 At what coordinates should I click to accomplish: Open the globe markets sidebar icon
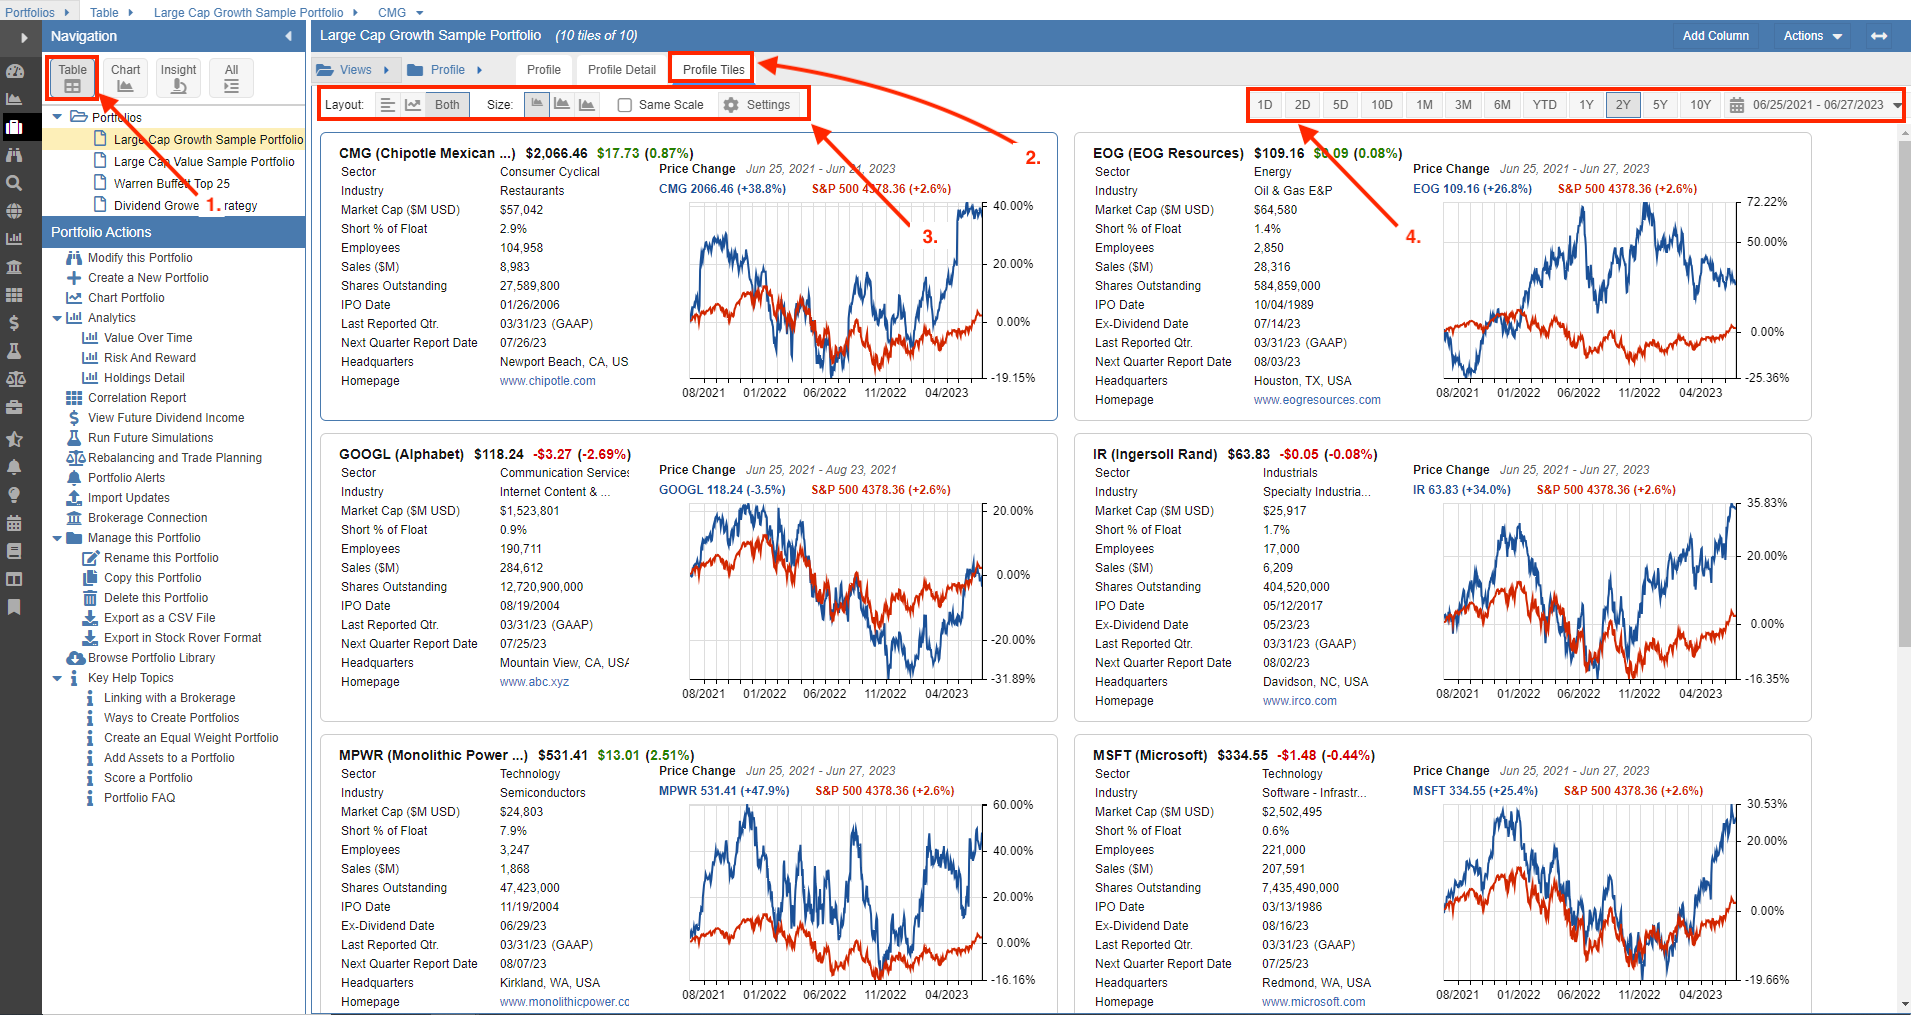[14, 211]
